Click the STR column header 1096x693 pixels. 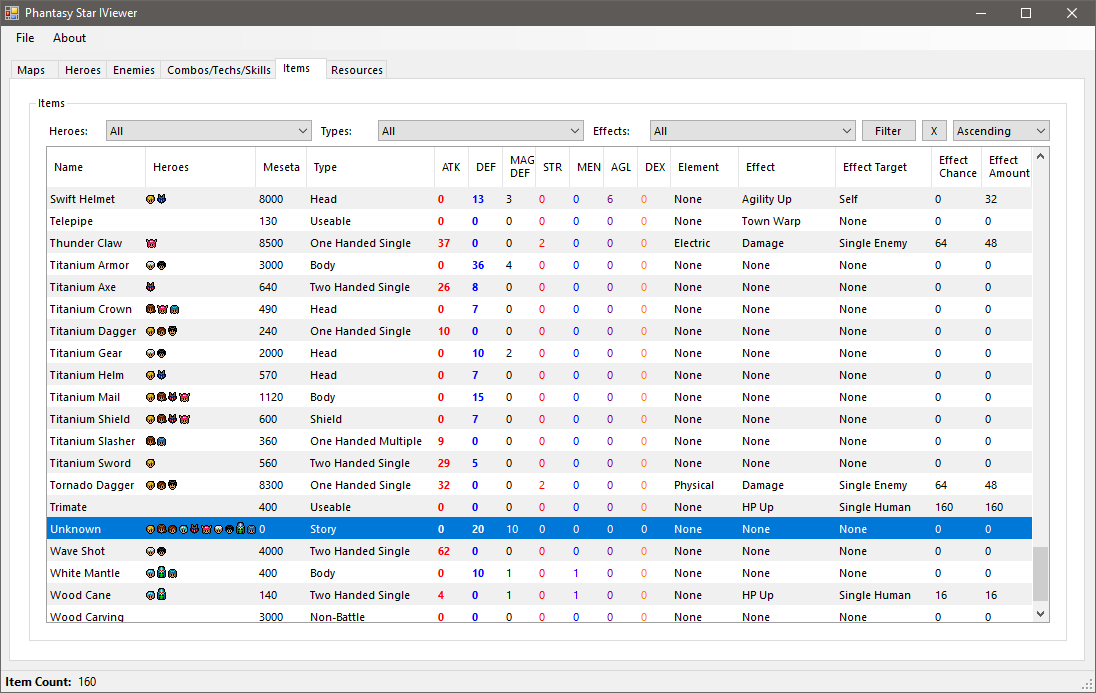point(553,167)
